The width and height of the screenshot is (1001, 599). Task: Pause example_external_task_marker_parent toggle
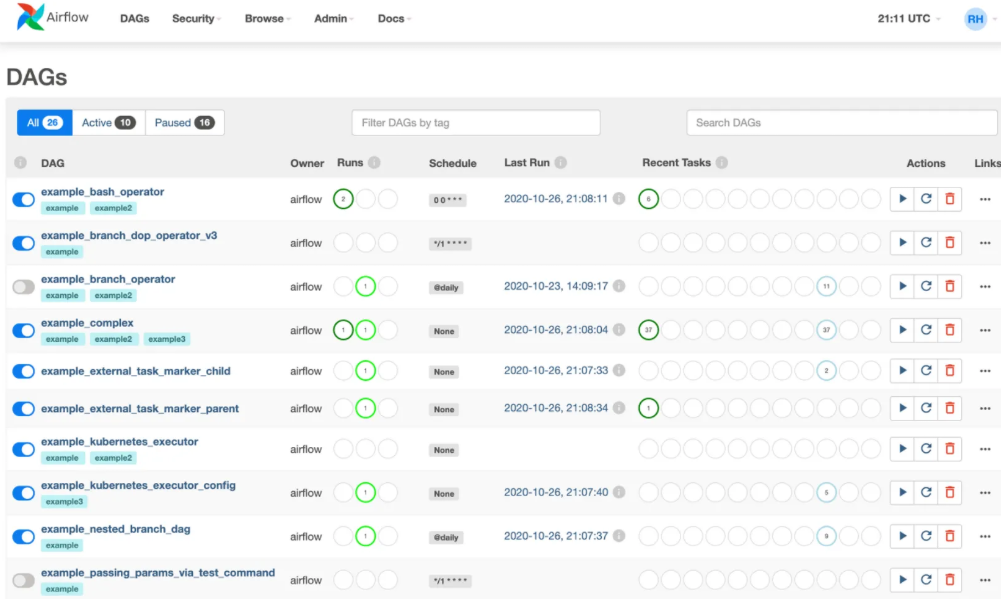24,409
